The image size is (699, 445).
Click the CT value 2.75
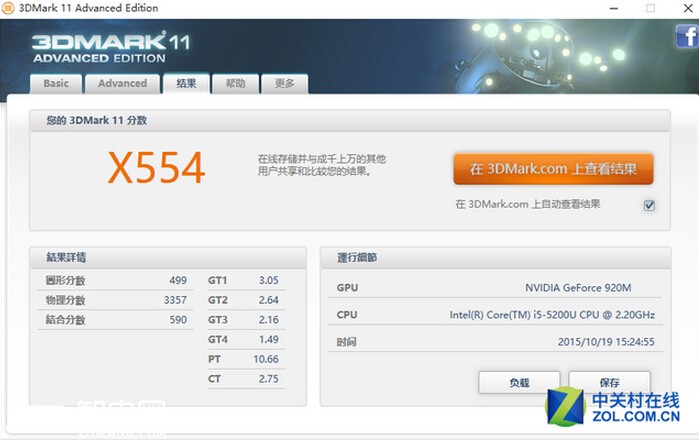268,379
